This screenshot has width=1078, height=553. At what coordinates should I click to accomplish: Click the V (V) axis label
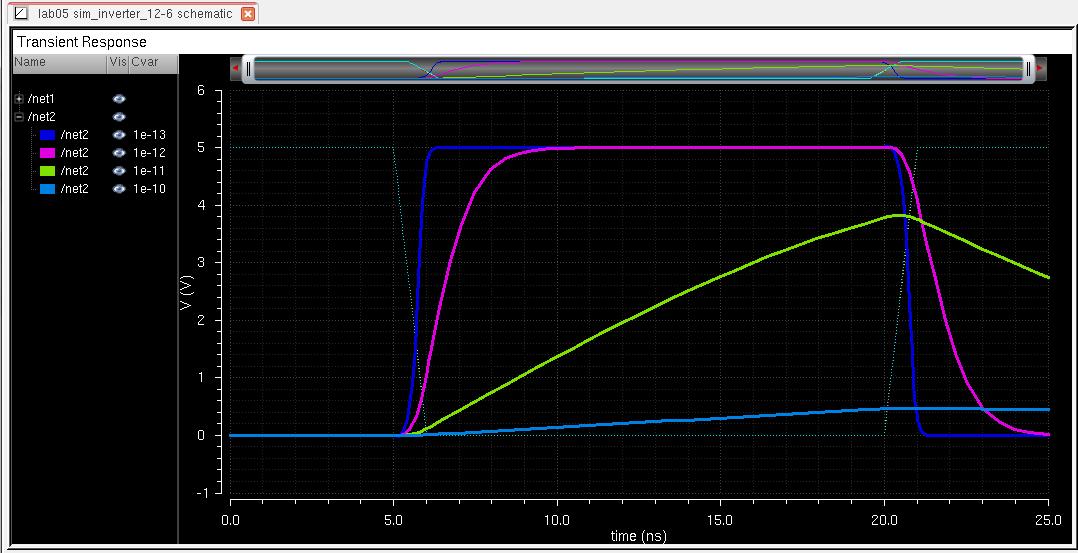186,292
